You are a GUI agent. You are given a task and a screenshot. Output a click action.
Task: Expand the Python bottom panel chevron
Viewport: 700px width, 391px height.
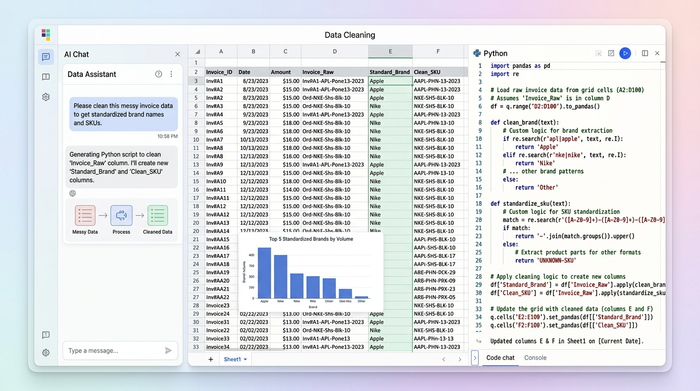point(475,358)
